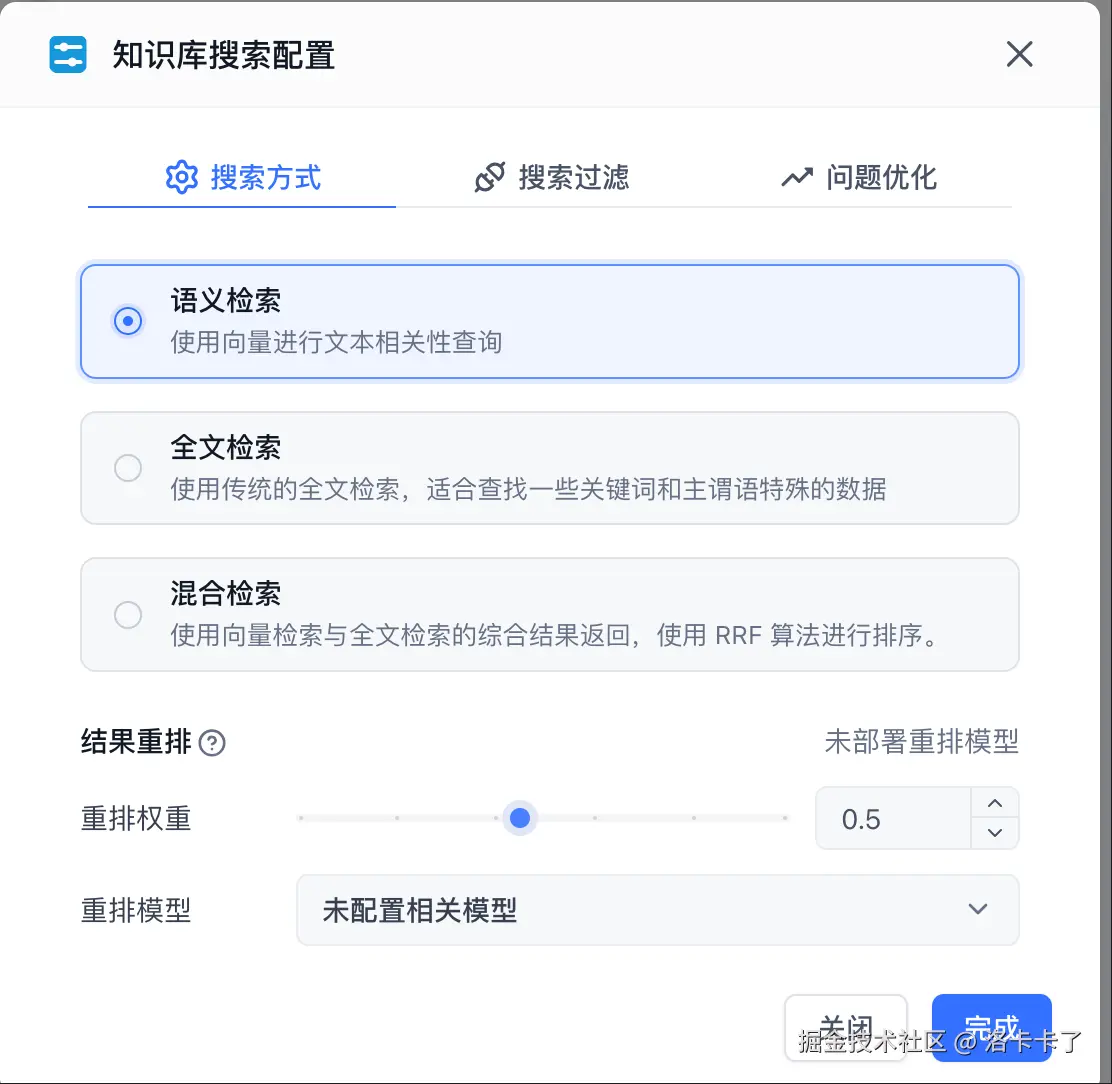1112x1084 pixels.
Task: Choose the 混合检索 option card description
Action: click(557, 635)
